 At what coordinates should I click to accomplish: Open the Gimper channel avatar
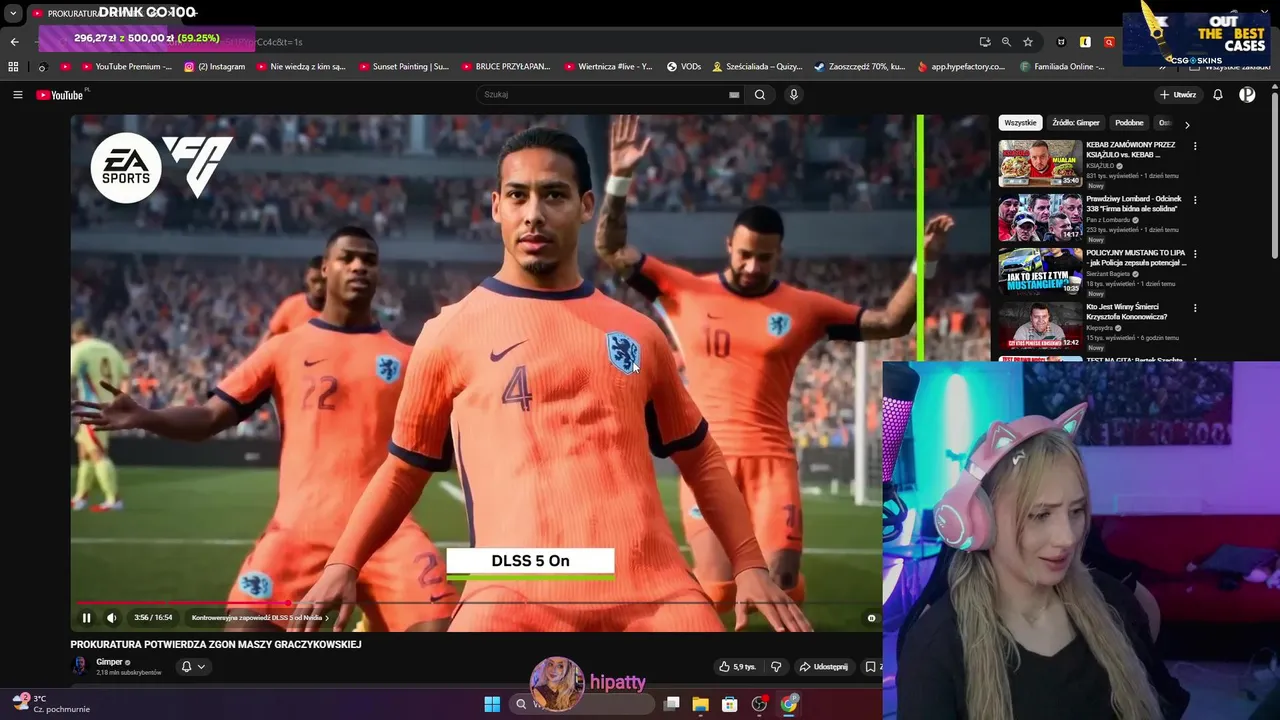[79, 666]
